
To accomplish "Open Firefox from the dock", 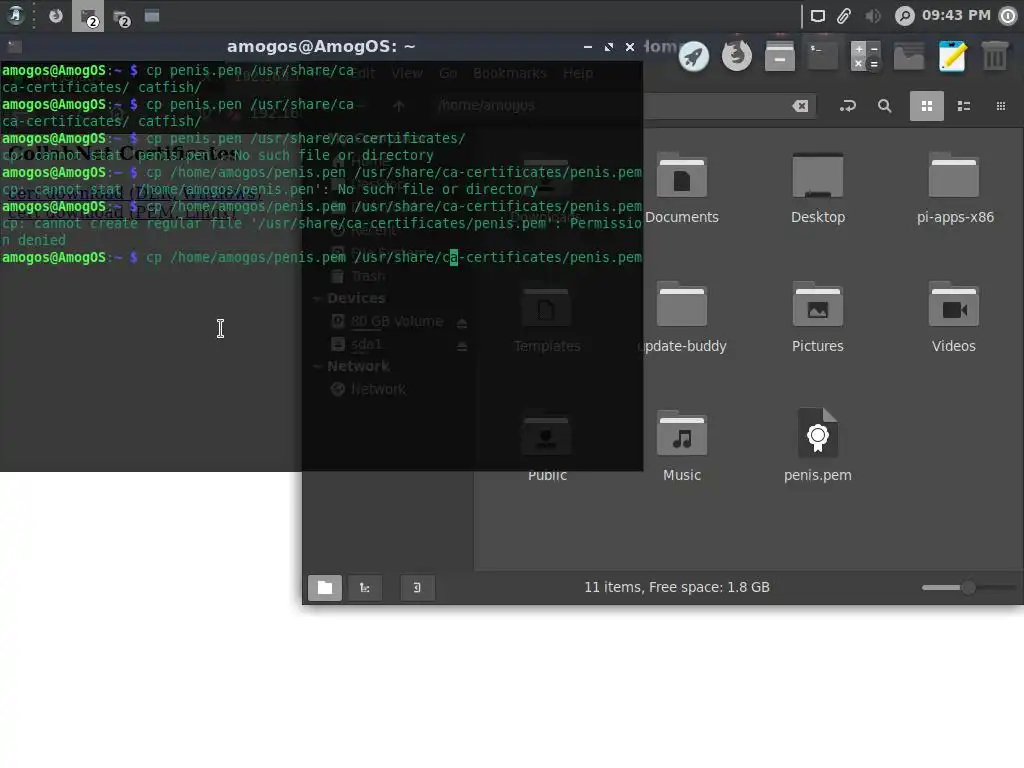I will [x=737, y=56].
